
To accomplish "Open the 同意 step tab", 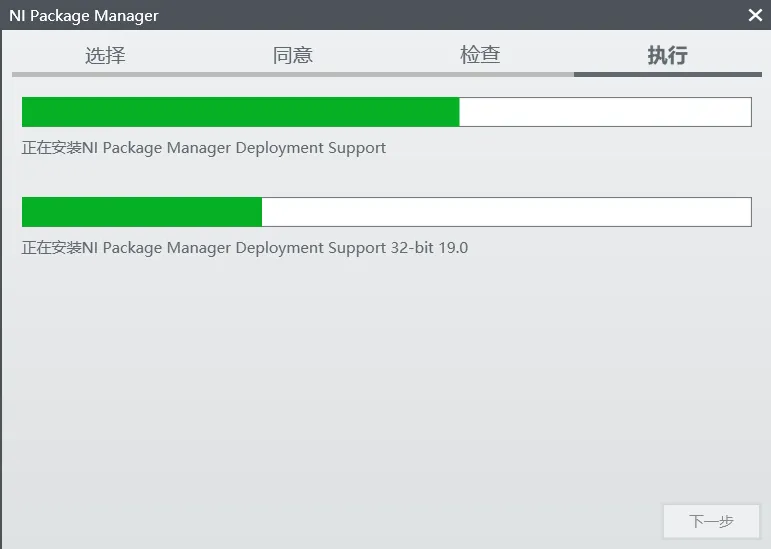I will [x=293, y=55].
